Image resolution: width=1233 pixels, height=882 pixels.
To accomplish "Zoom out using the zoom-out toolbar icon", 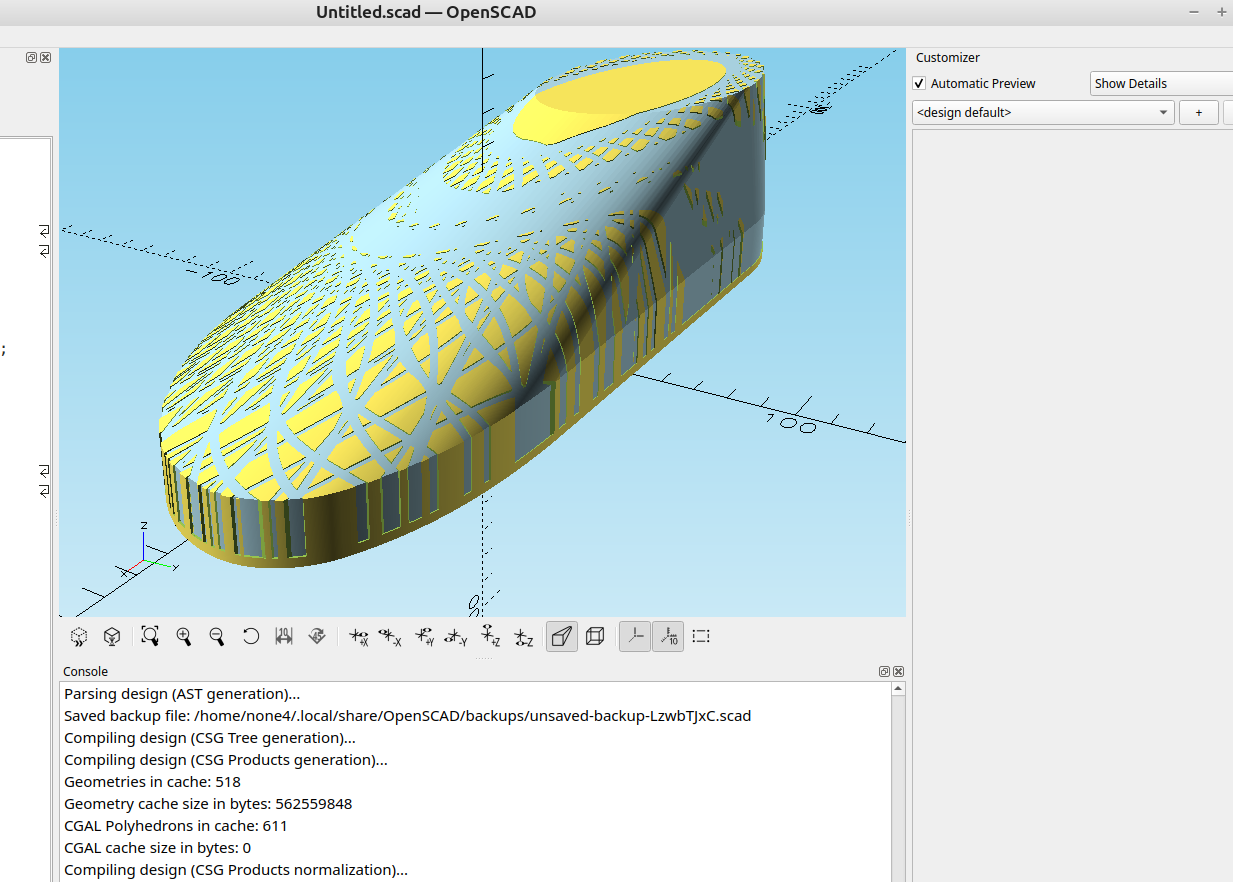I will [217, 636].
